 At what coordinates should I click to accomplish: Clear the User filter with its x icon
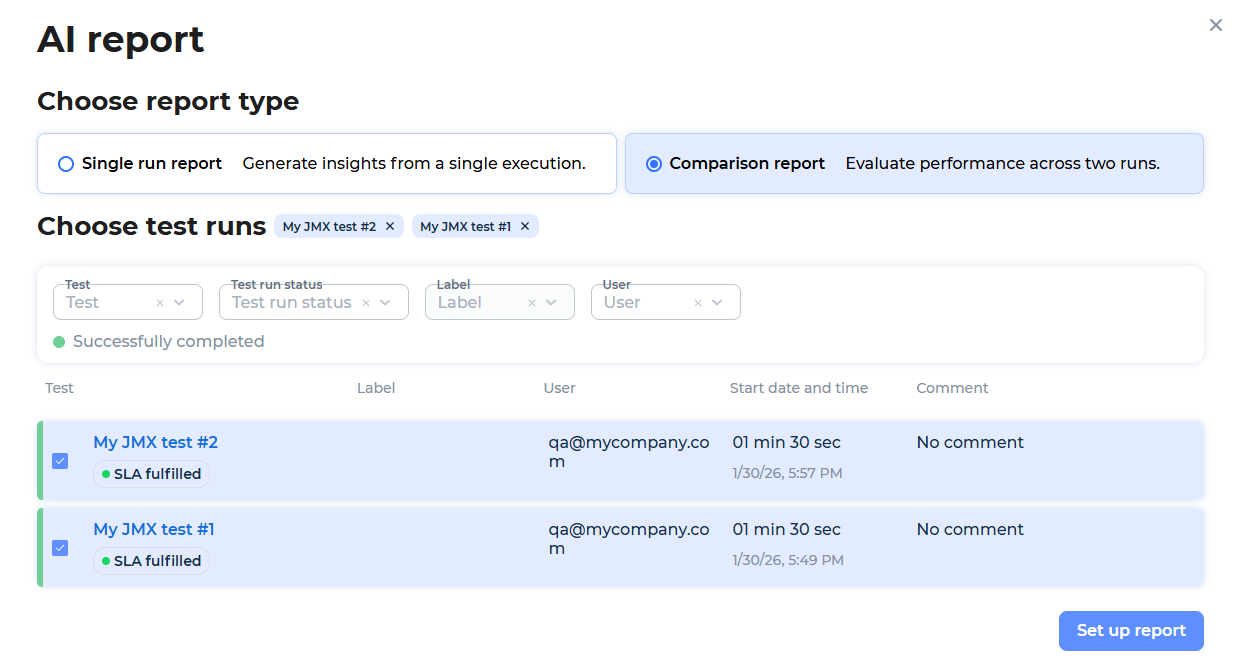point(698,303)
